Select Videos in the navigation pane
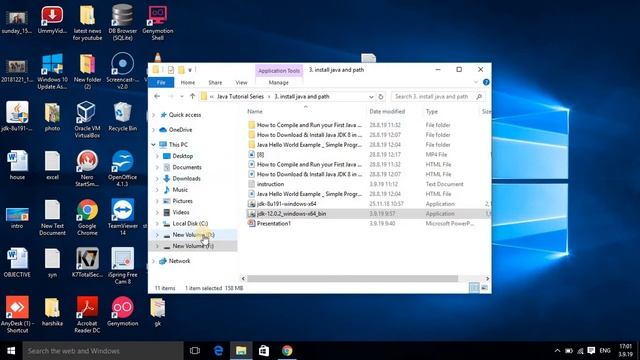The width and height of the screenshot is (640, 360). pos(181,212)
